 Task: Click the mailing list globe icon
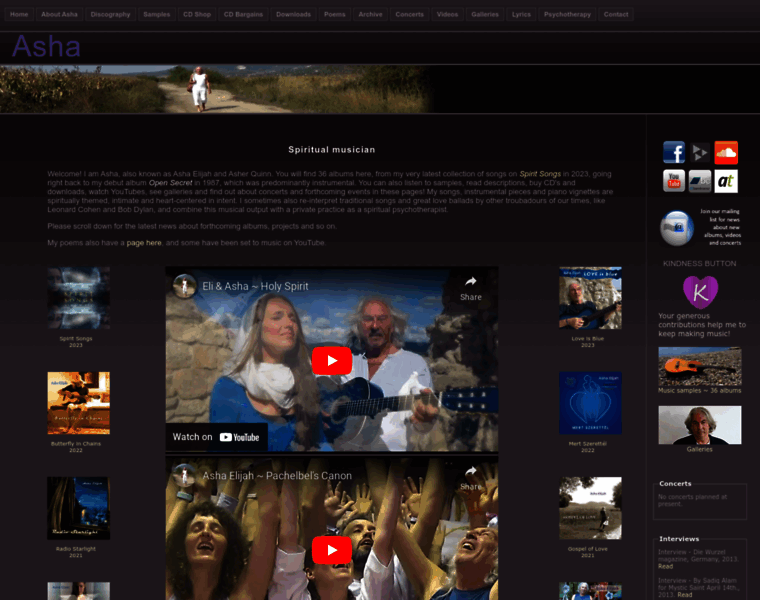tap(677, 228)
